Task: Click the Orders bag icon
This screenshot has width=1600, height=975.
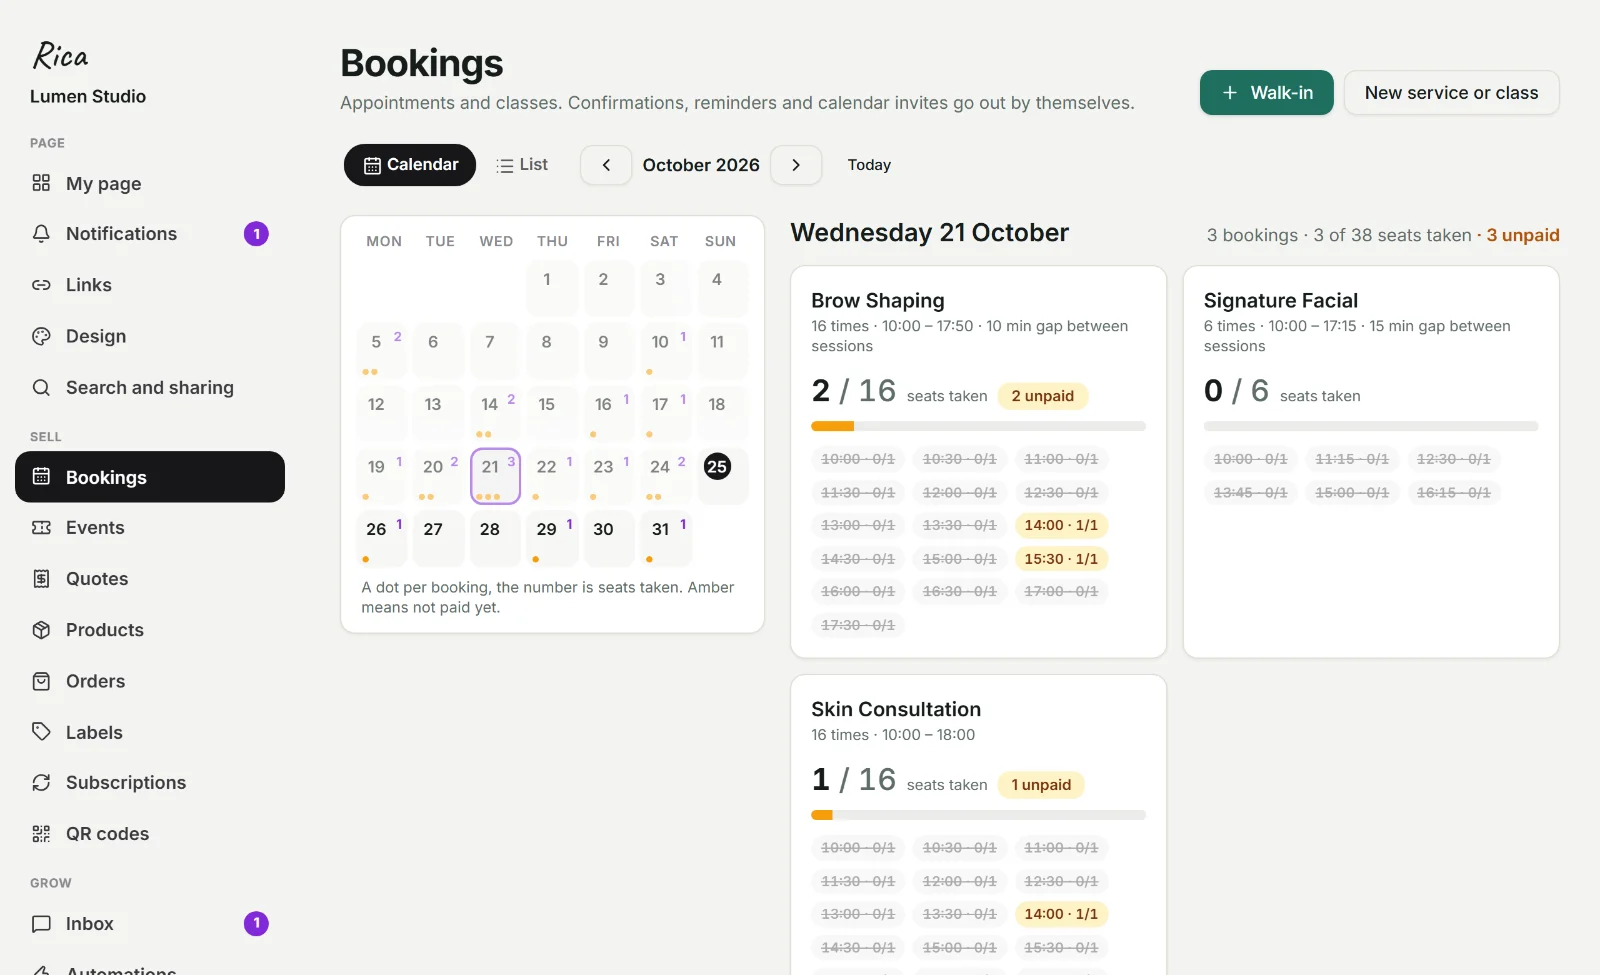Action: click(41, 681)
